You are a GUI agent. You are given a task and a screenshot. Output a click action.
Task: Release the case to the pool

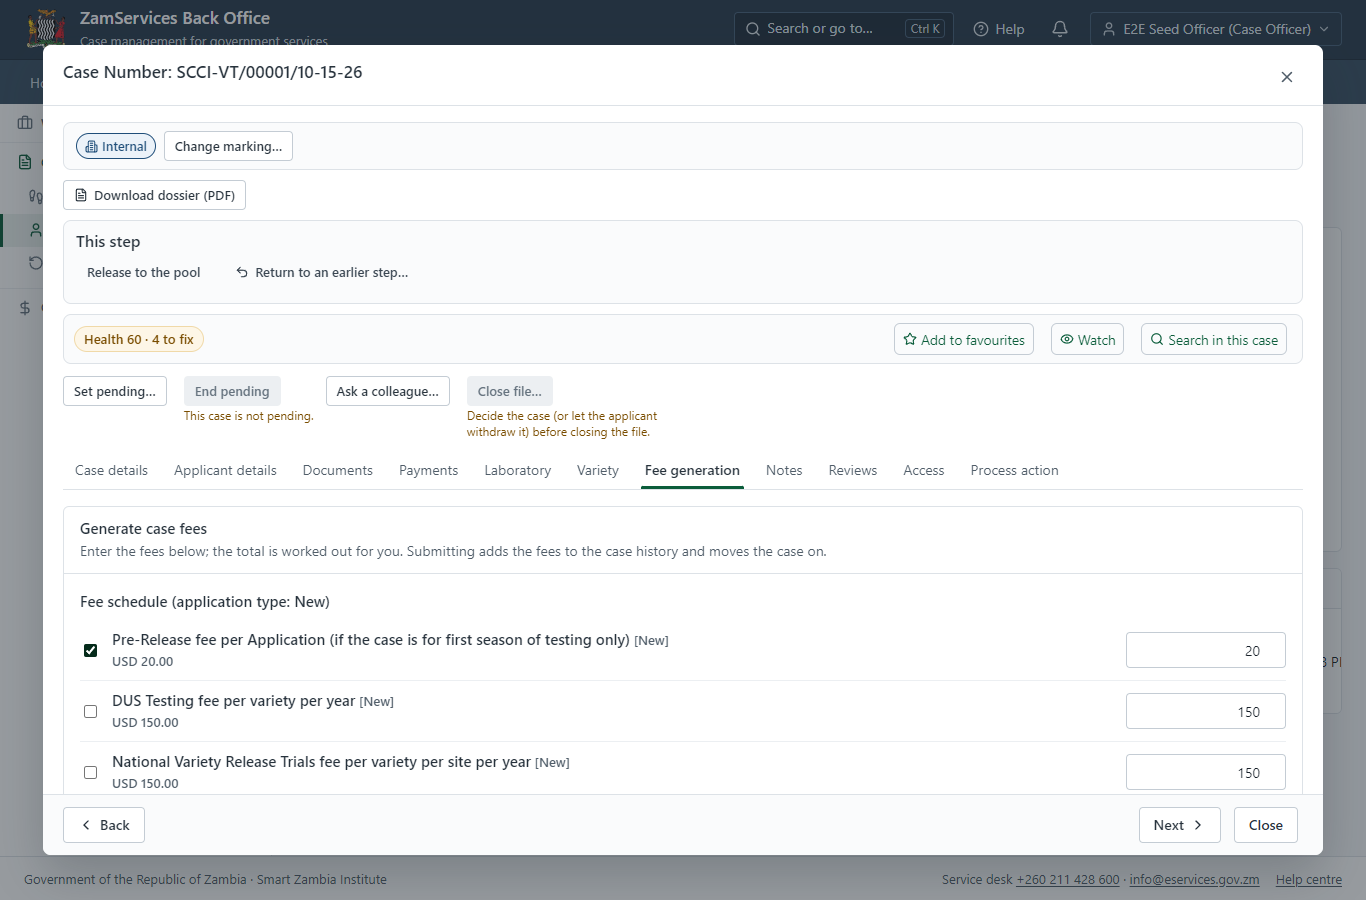143,272
